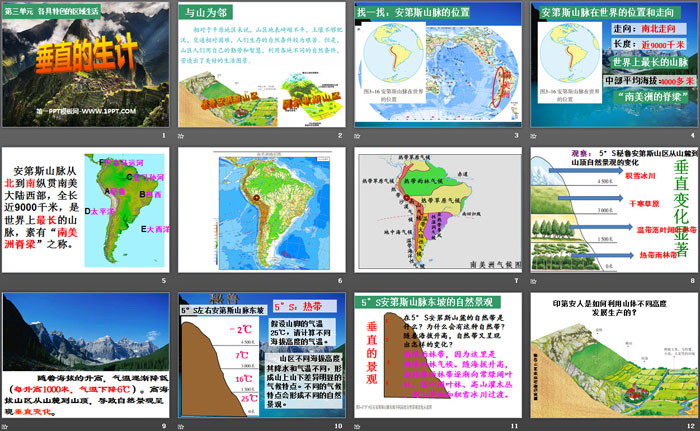Viewport: 700px width, 431px height.
Task: Click the slide number 6 label
Action: pyautogui.click(x=340, y=281)
